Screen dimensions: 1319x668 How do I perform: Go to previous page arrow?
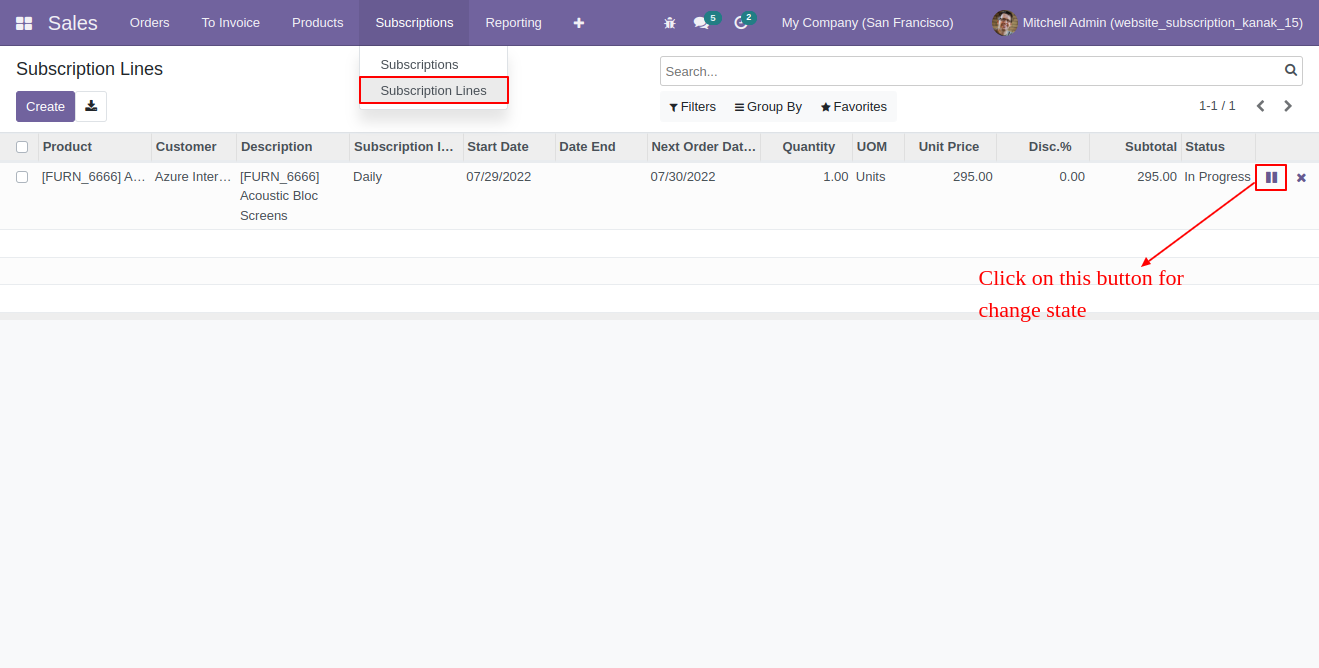pos(1260,106)
